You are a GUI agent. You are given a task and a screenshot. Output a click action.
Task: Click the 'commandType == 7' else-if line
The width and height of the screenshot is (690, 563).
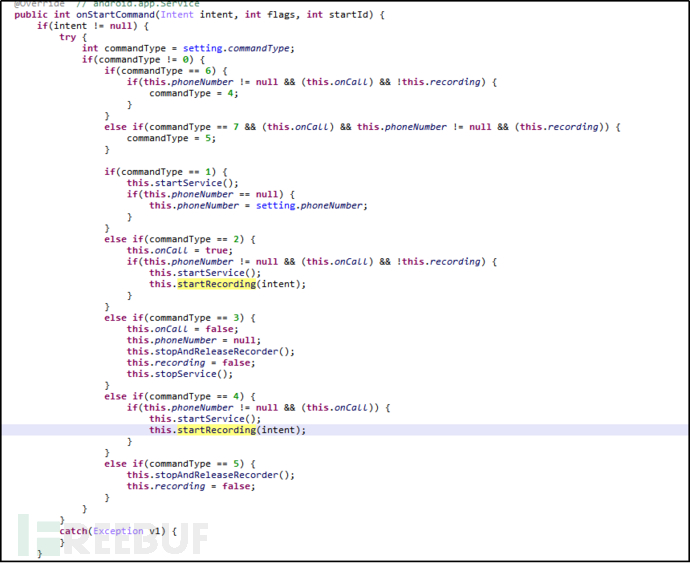coord(362,127)
